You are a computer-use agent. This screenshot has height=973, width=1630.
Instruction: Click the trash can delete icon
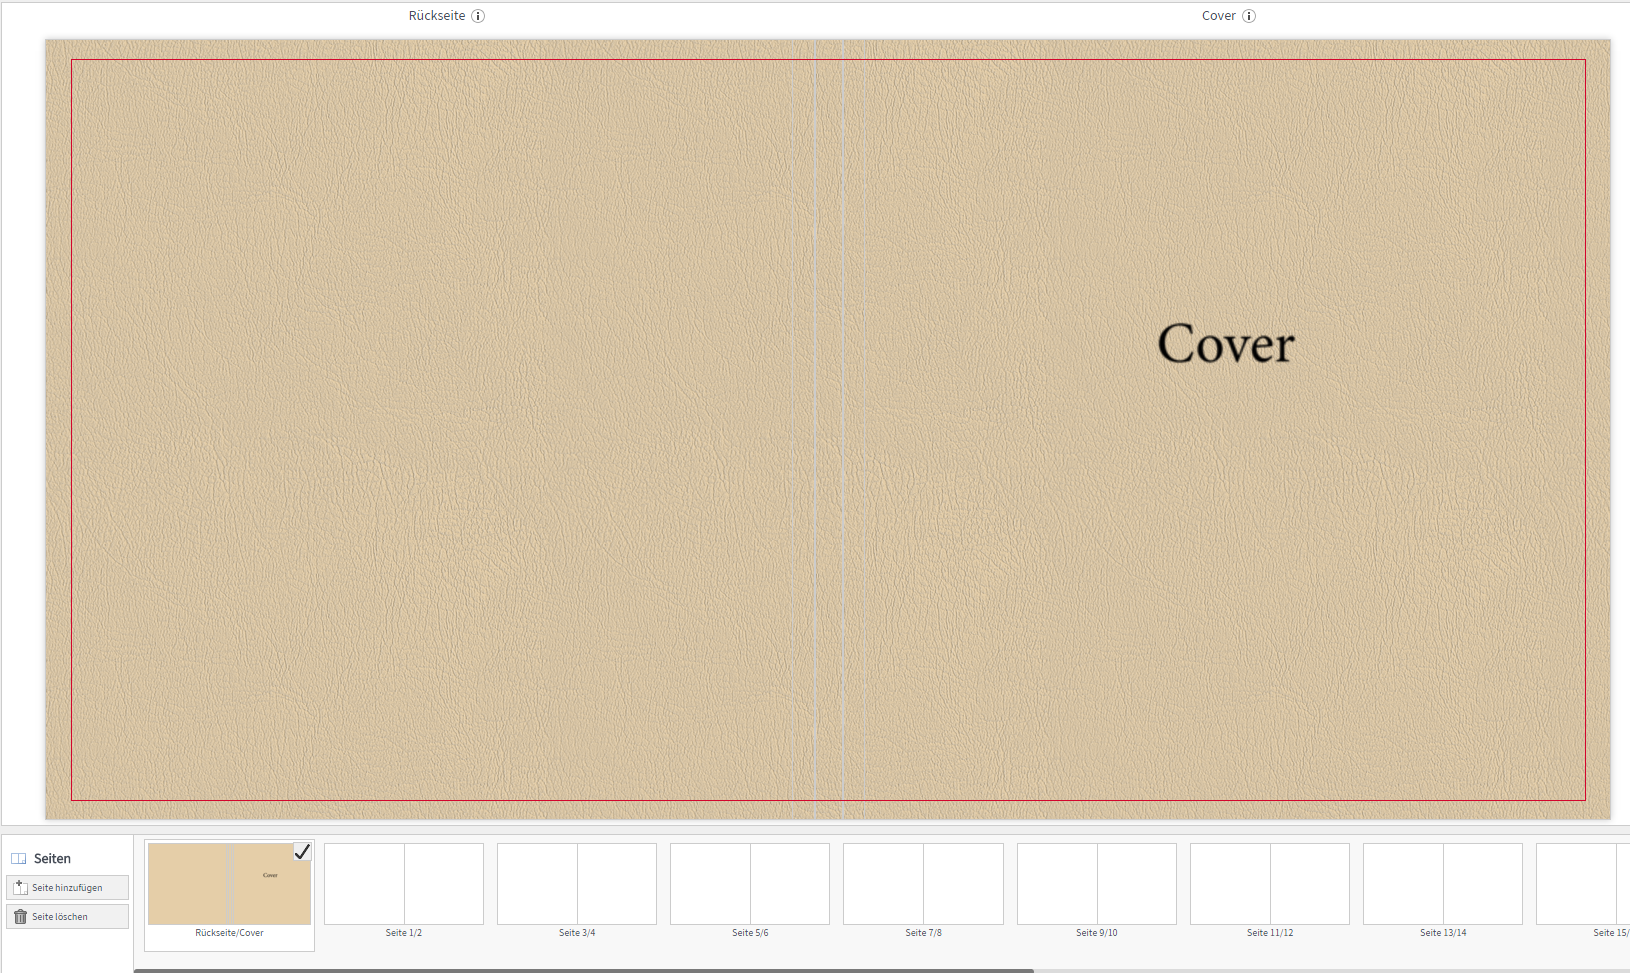[20, 916]
